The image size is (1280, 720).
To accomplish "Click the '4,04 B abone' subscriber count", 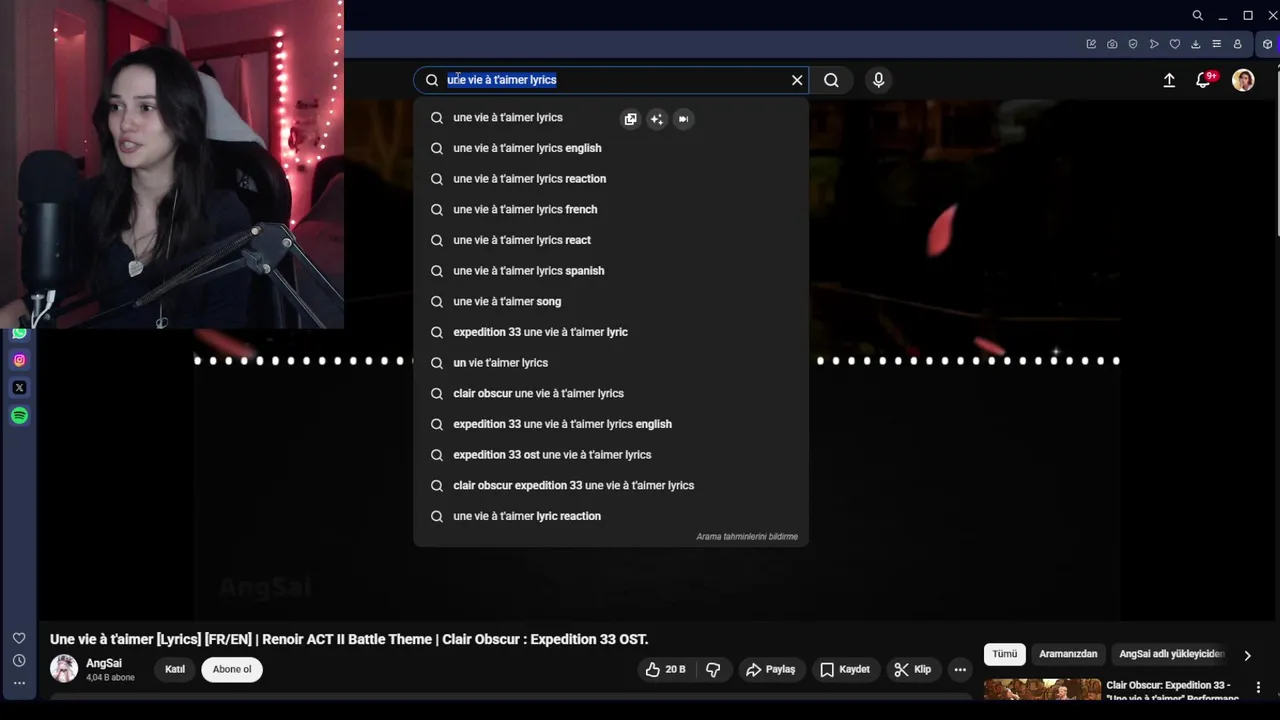I will pos(110,678).
